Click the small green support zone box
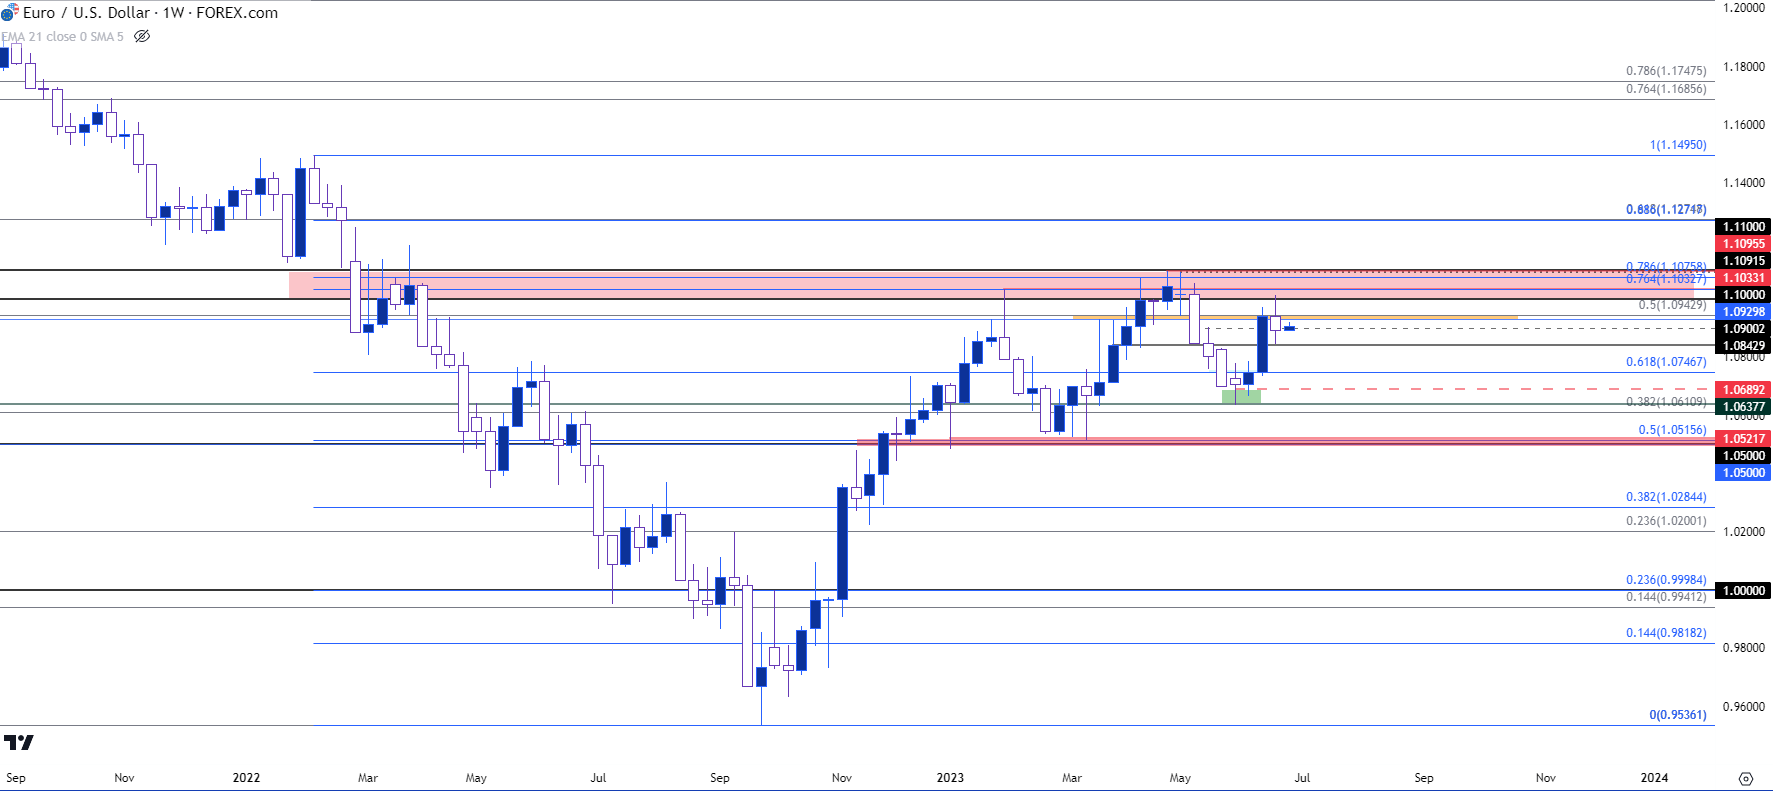 (1241, 397)
